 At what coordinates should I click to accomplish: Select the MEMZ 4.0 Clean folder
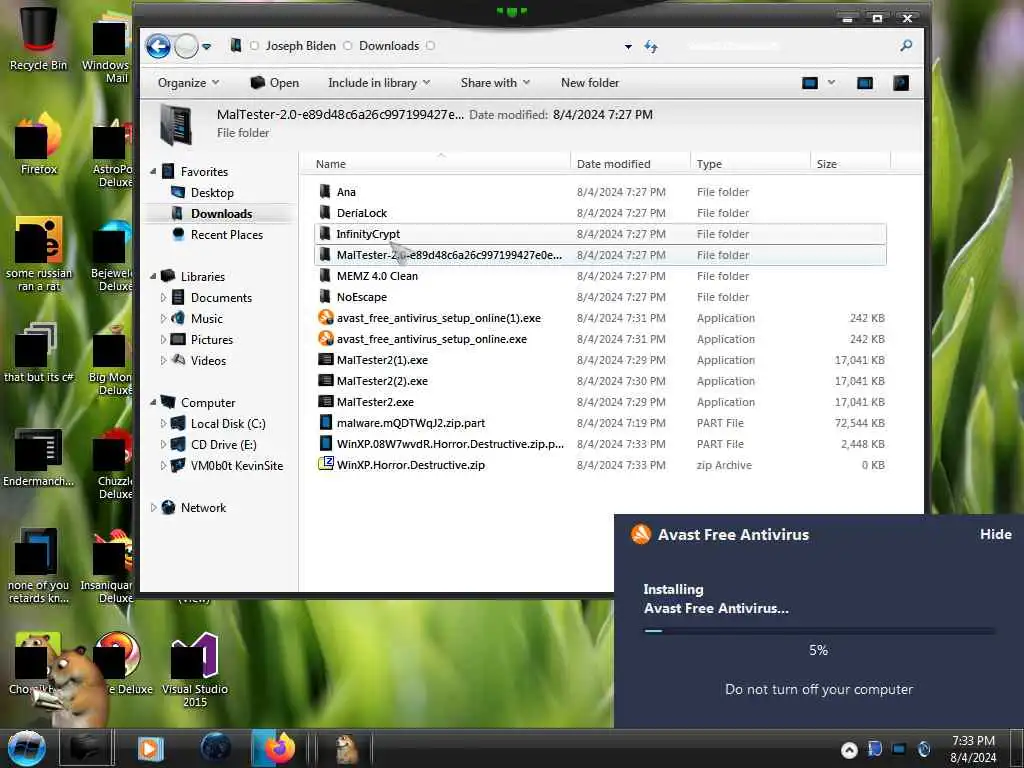click(377, 276)
